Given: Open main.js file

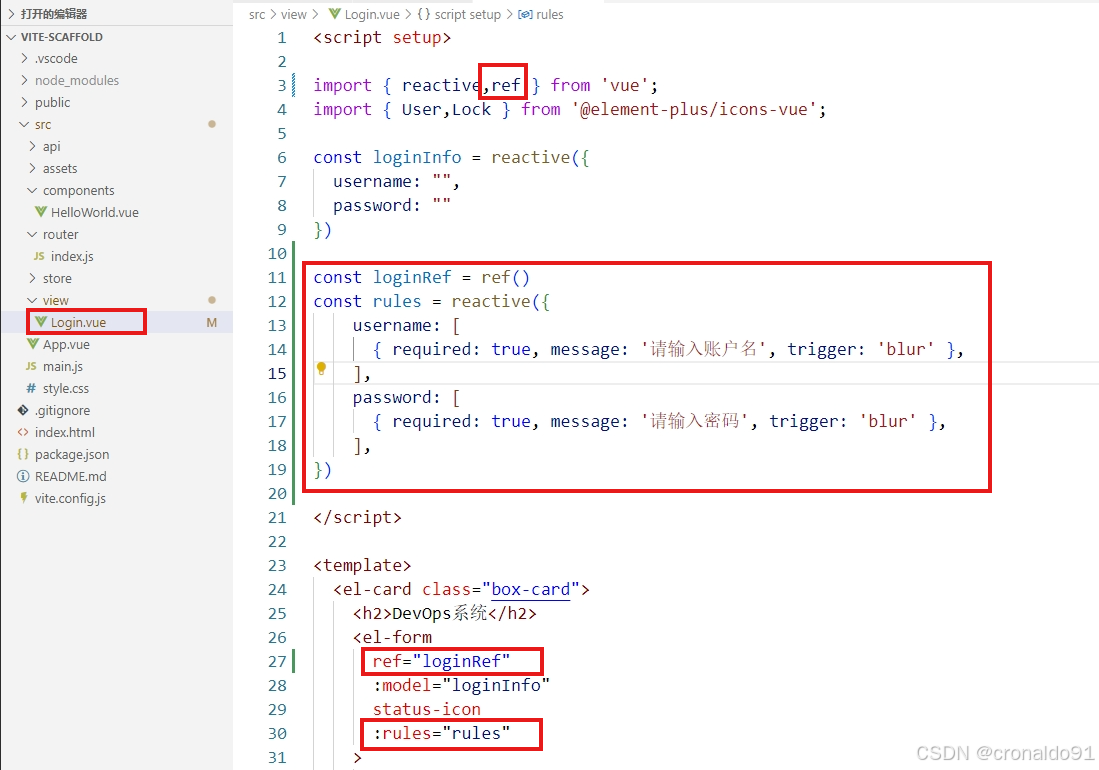Looking at the screenshot, I should [x=63, y=366].
